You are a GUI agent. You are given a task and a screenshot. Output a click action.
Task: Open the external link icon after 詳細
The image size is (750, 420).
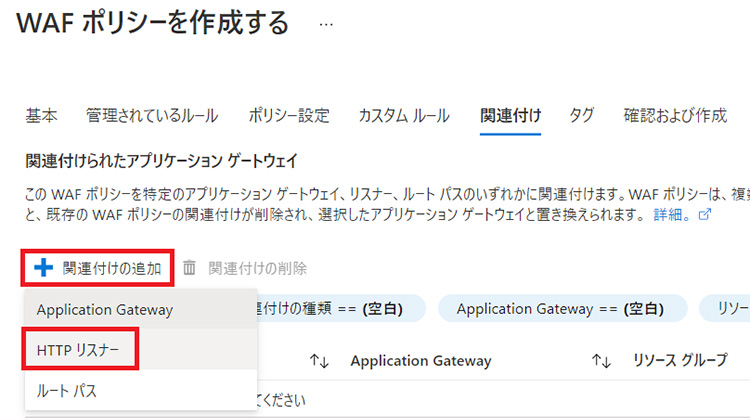(705, 214)
